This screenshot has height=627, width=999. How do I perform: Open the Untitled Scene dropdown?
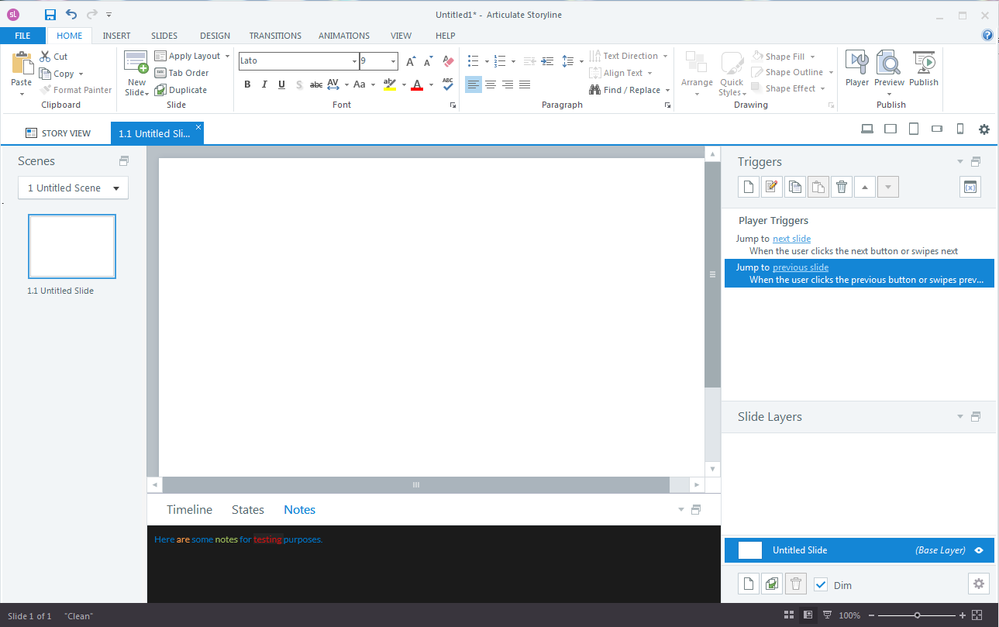73,188
